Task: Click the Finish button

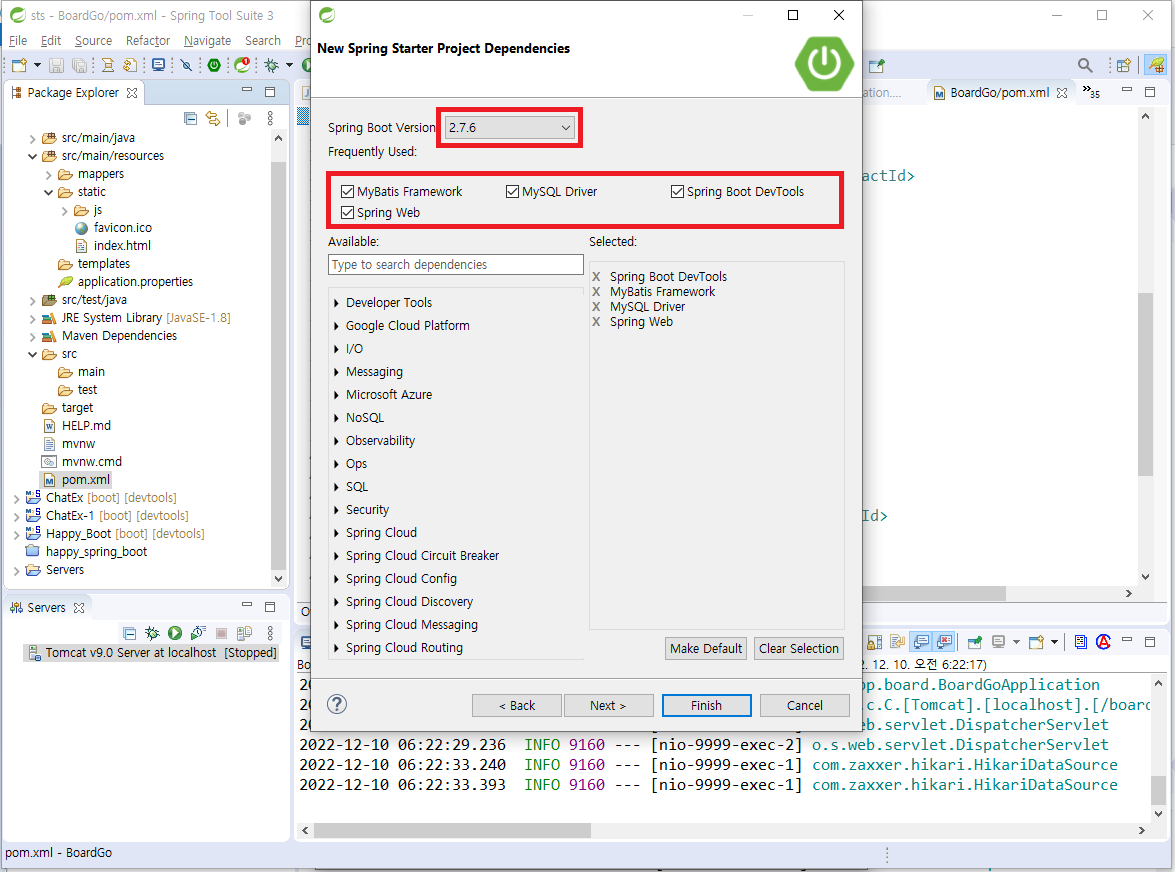Action: (706, 705)
